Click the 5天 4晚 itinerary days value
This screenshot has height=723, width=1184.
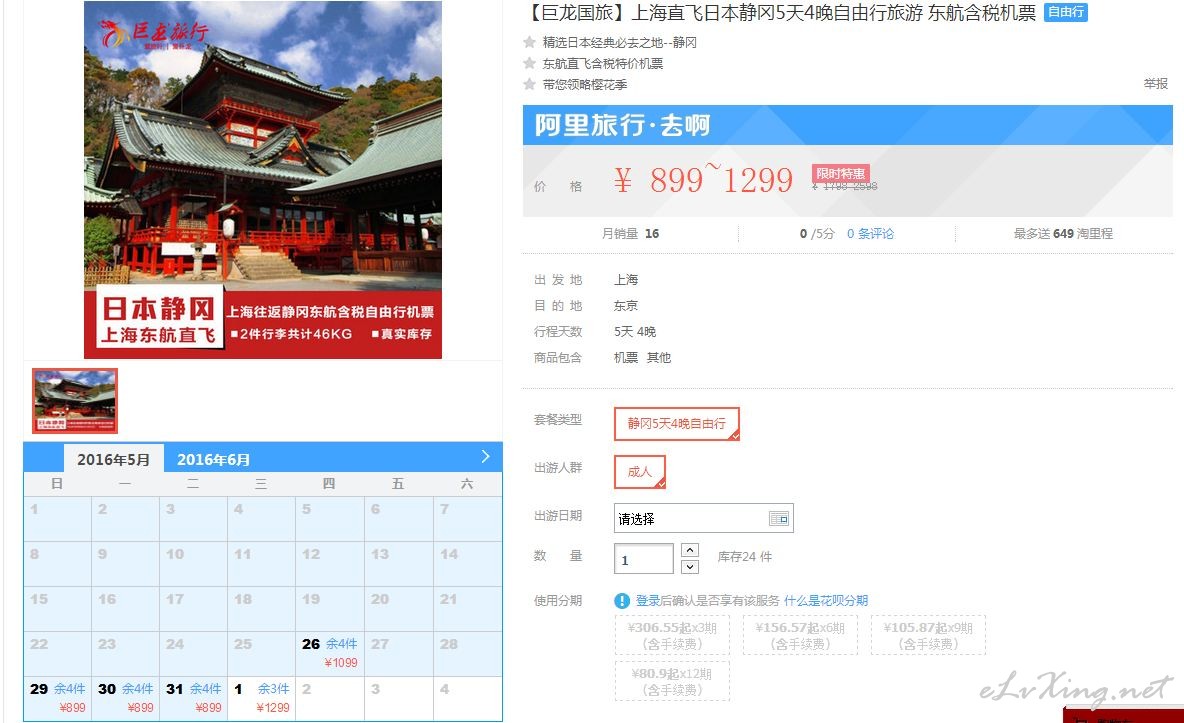635,332
